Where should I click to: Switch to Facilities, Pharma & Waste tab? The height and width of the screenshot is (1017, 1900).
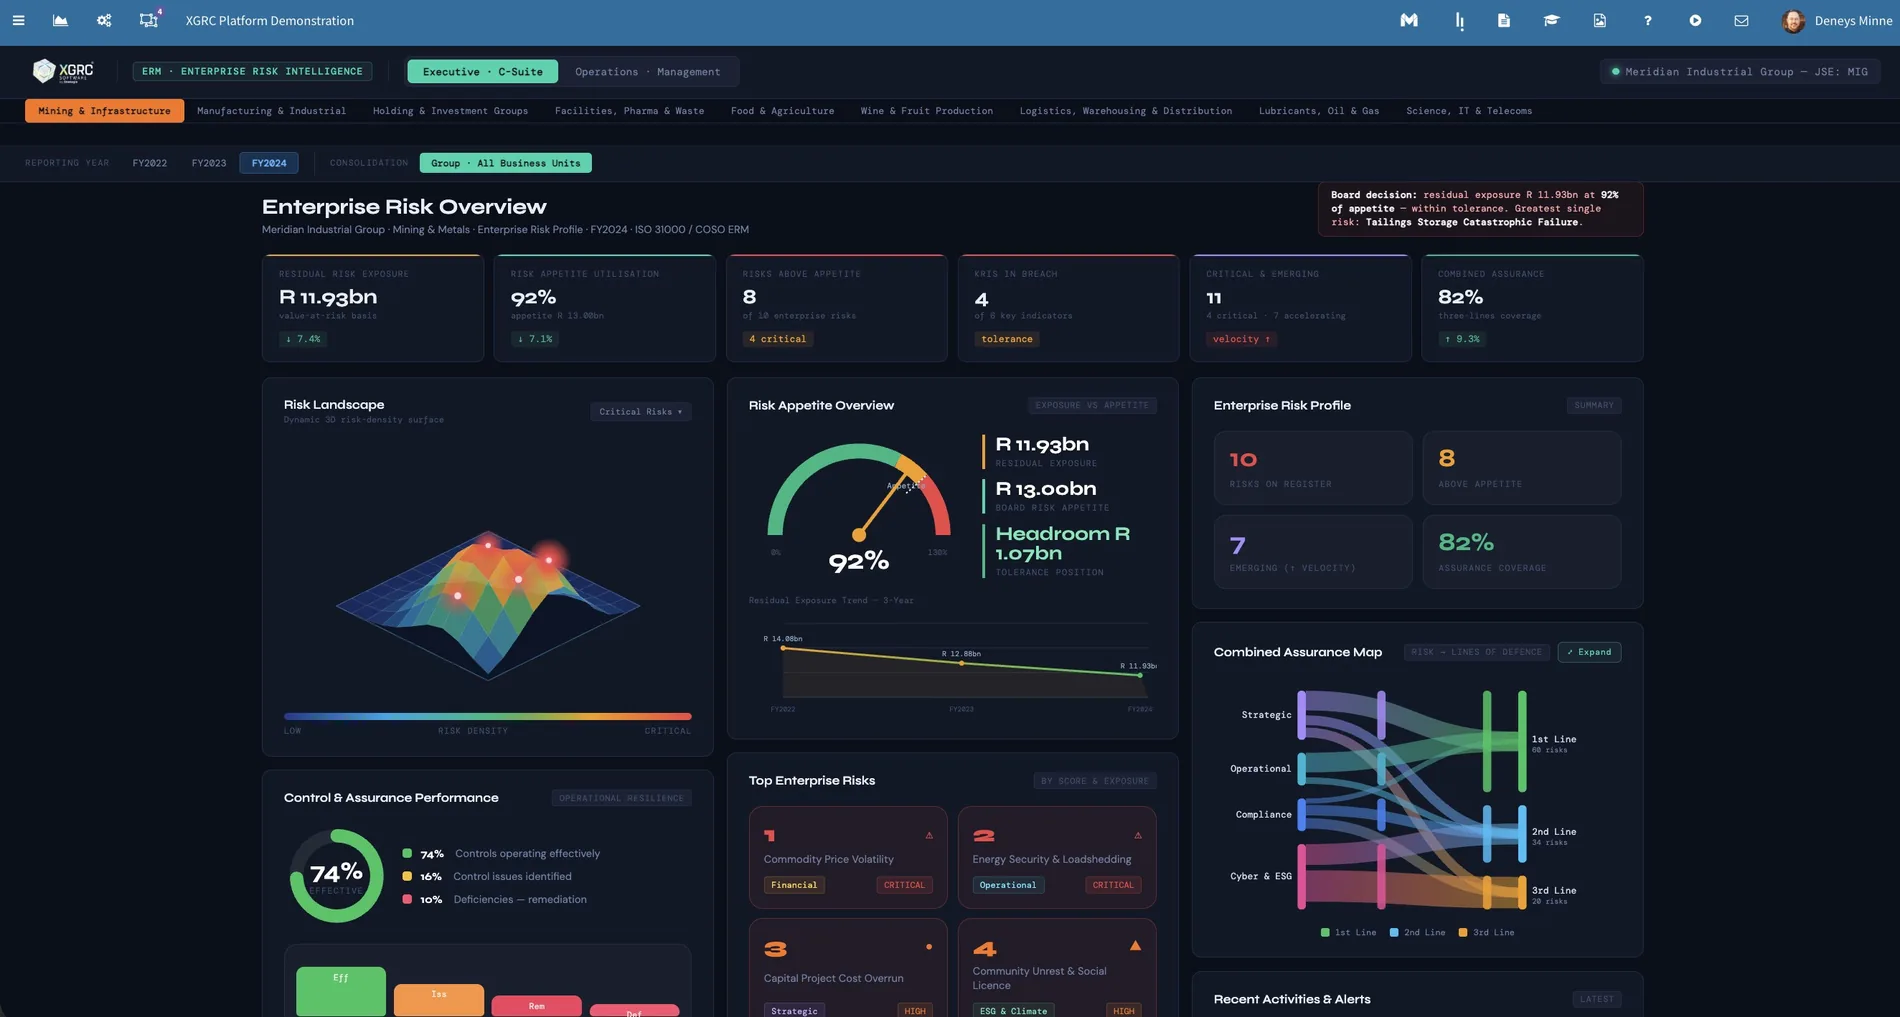629,111
